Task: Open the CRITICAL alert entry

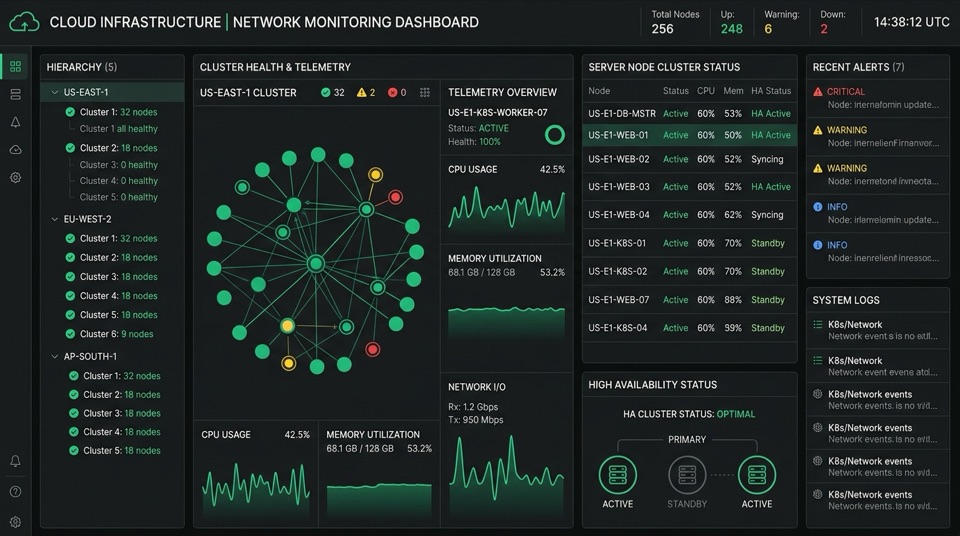Action: 877,98
